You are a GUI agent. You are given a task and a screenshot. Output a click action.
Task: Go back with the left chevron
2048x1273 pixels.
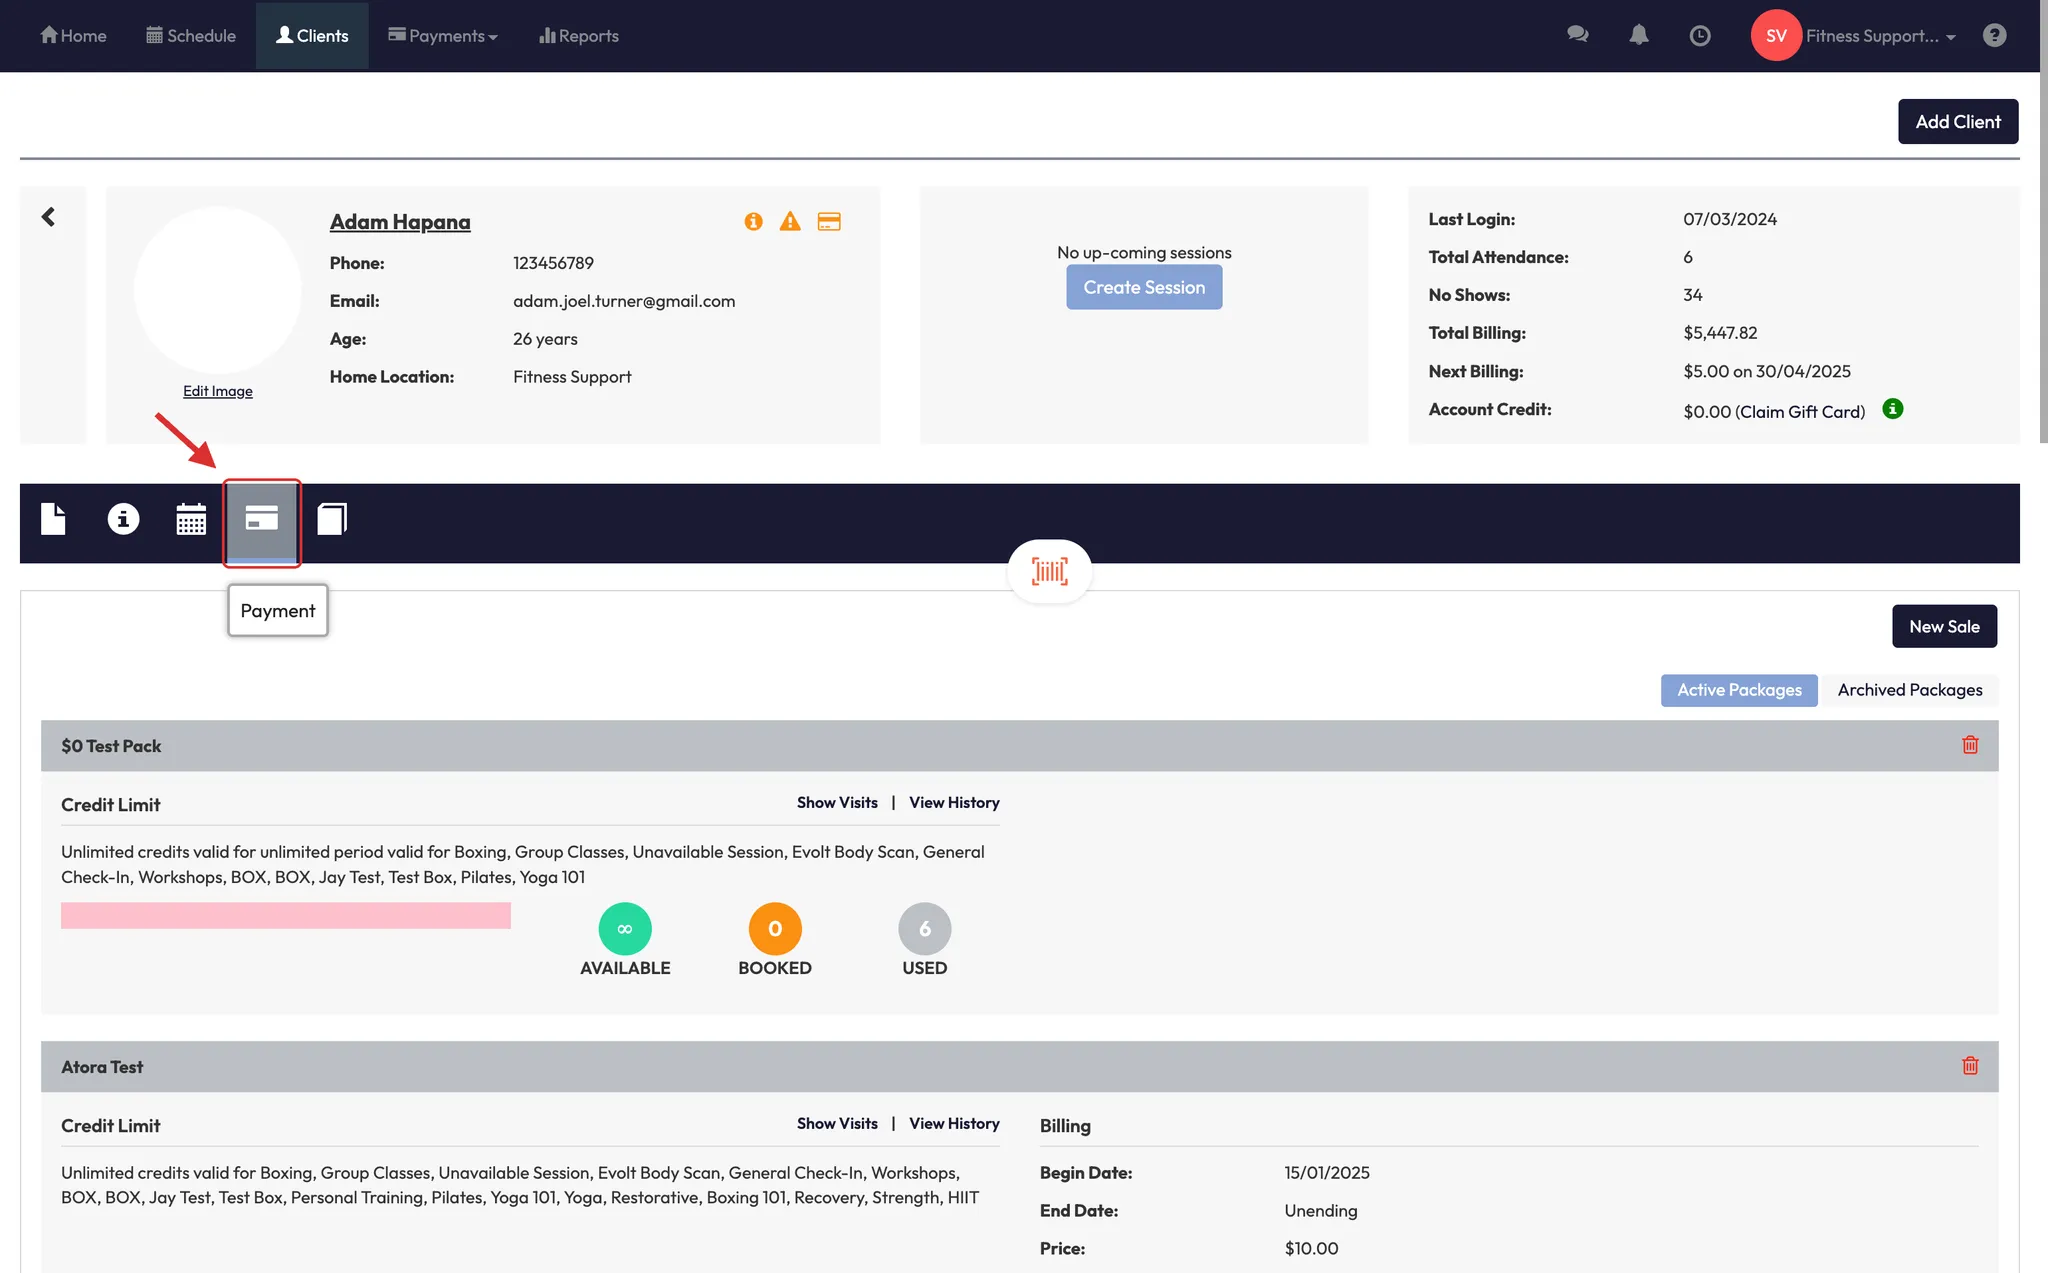[x=48, y=217]
